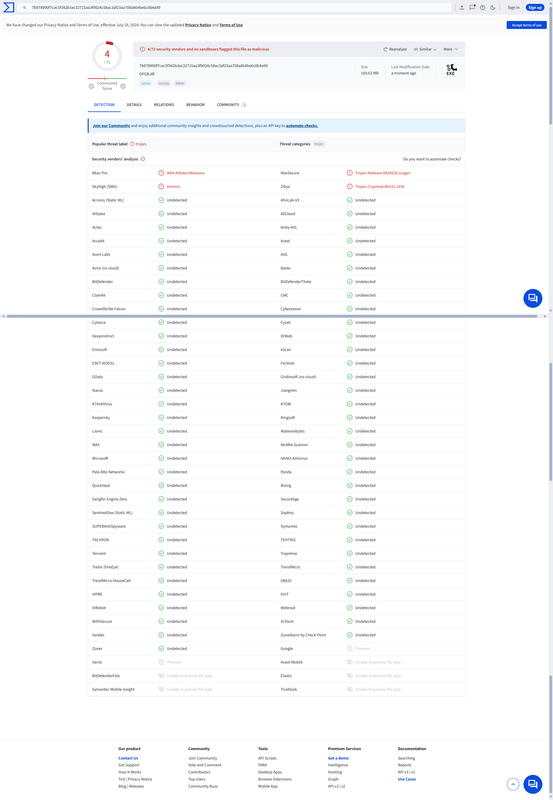Viewport: 553px width, 800px height.
Task: Open the help question mark icon
Action: [x=483, y=8]
